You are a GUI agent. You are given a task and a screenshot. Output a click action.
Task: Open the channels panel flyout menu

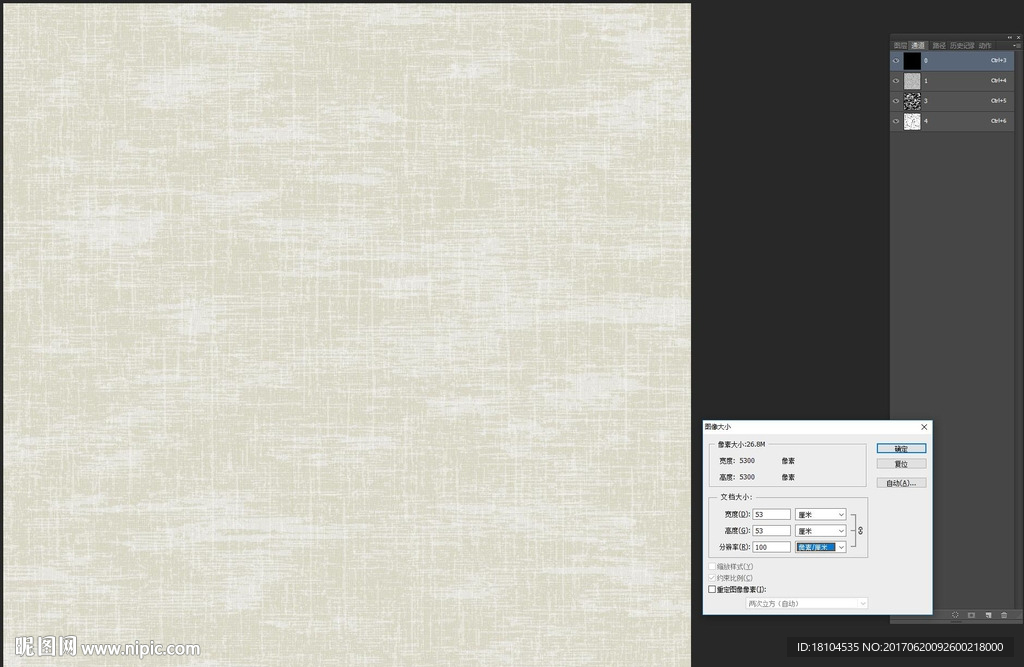[x=1016, y=46]
